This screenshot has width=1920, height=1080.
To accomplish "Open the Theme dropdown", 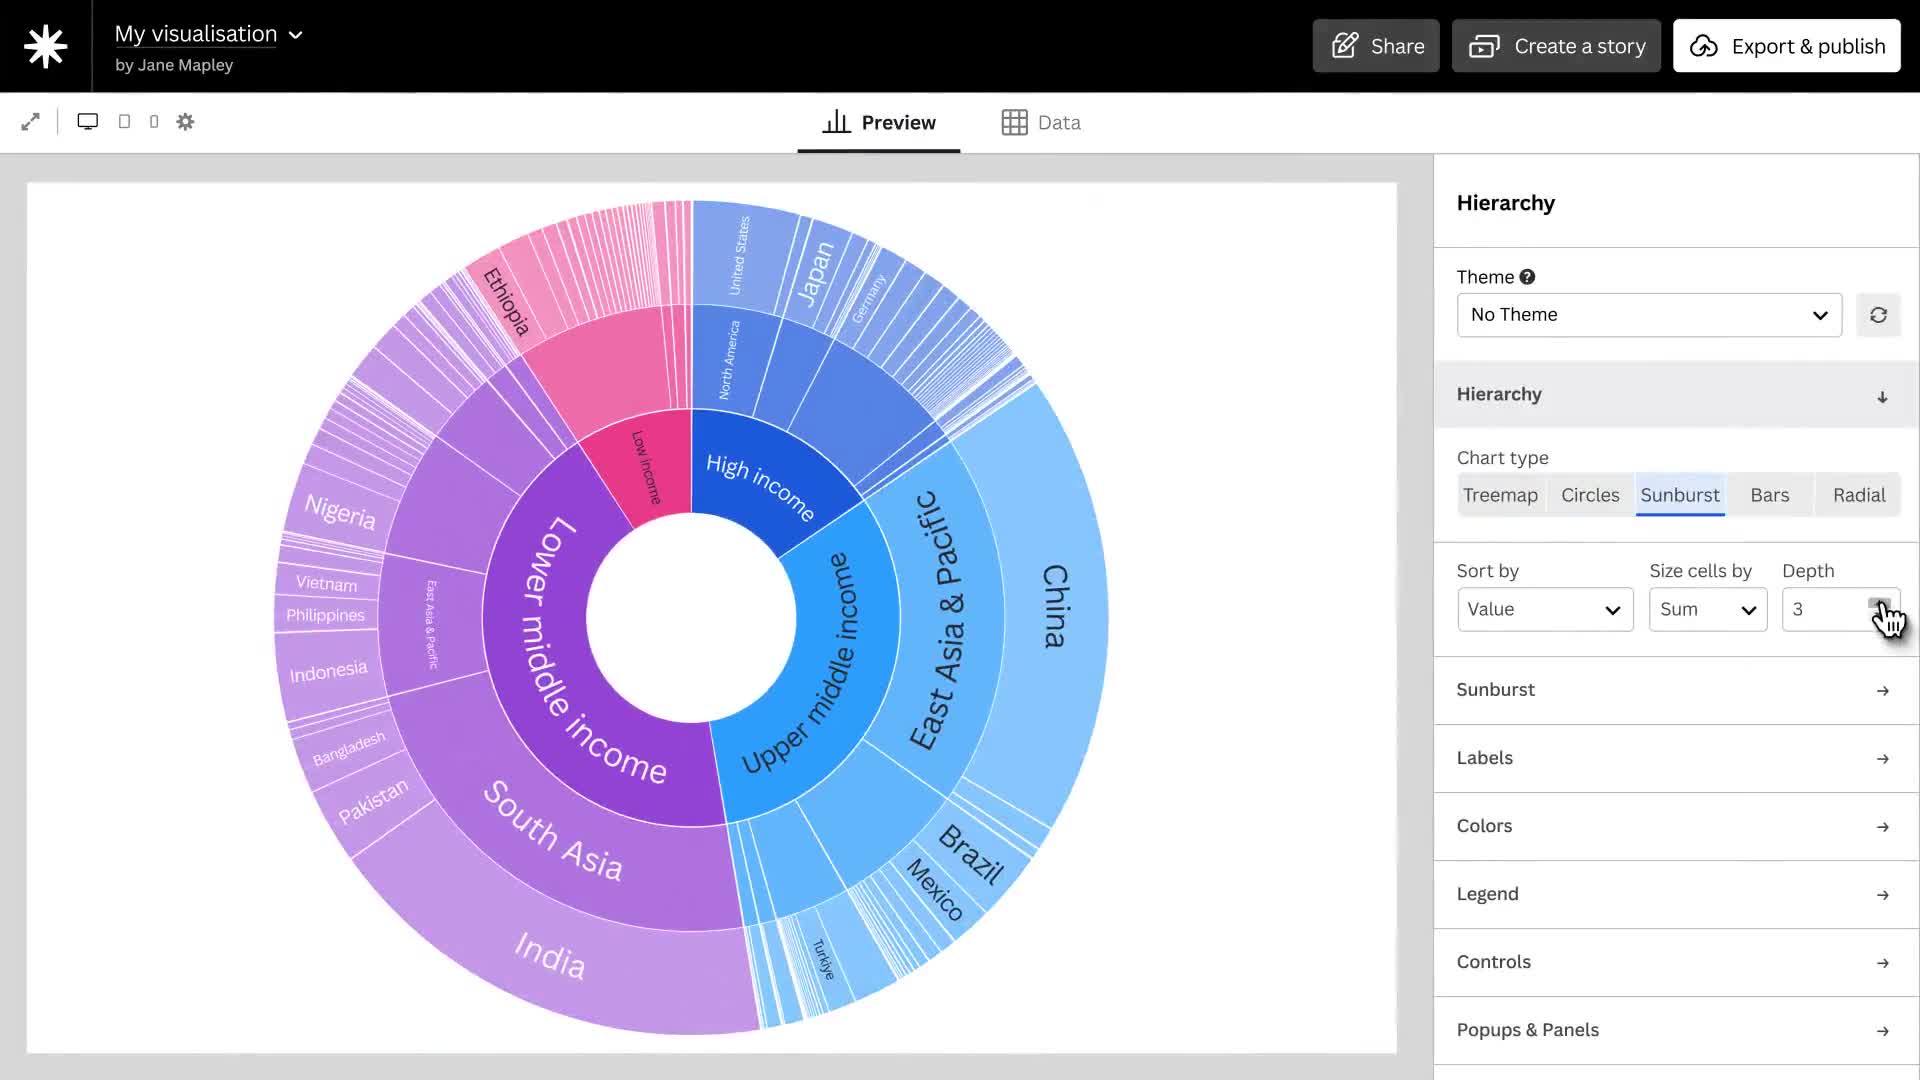I will click(1648, 315).
